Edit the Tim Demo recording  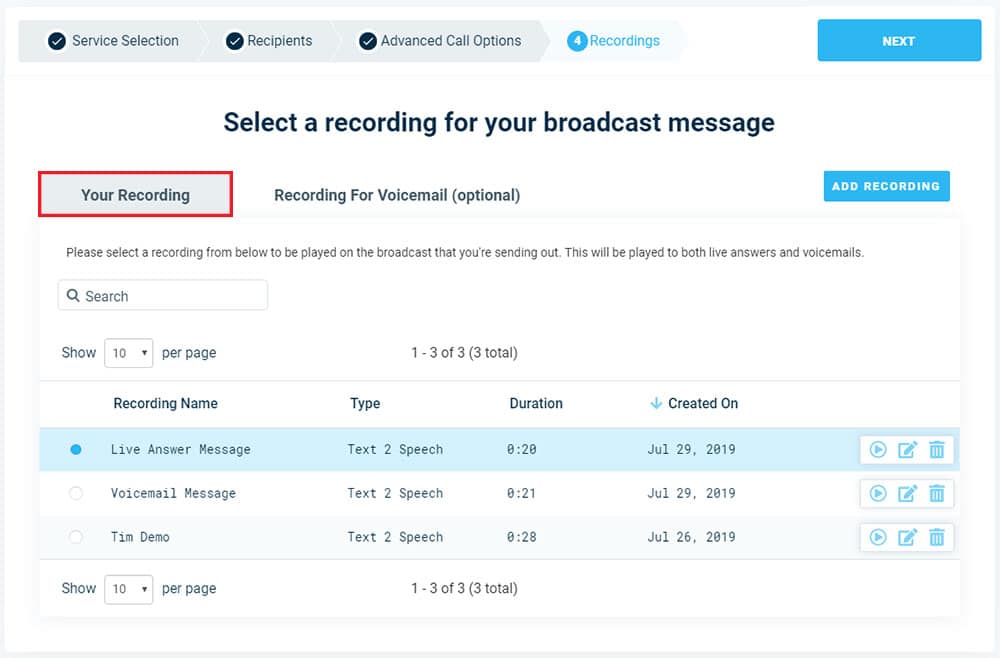point(907,537)
